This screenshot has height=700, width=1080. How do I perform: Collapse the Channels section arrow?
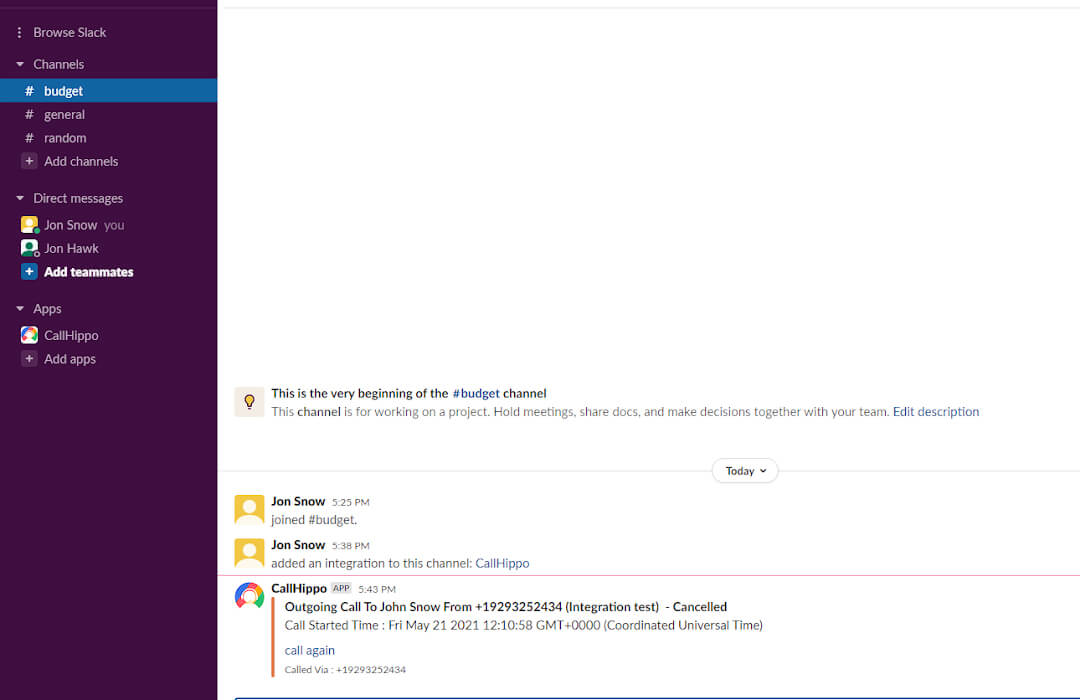[20, 64]
